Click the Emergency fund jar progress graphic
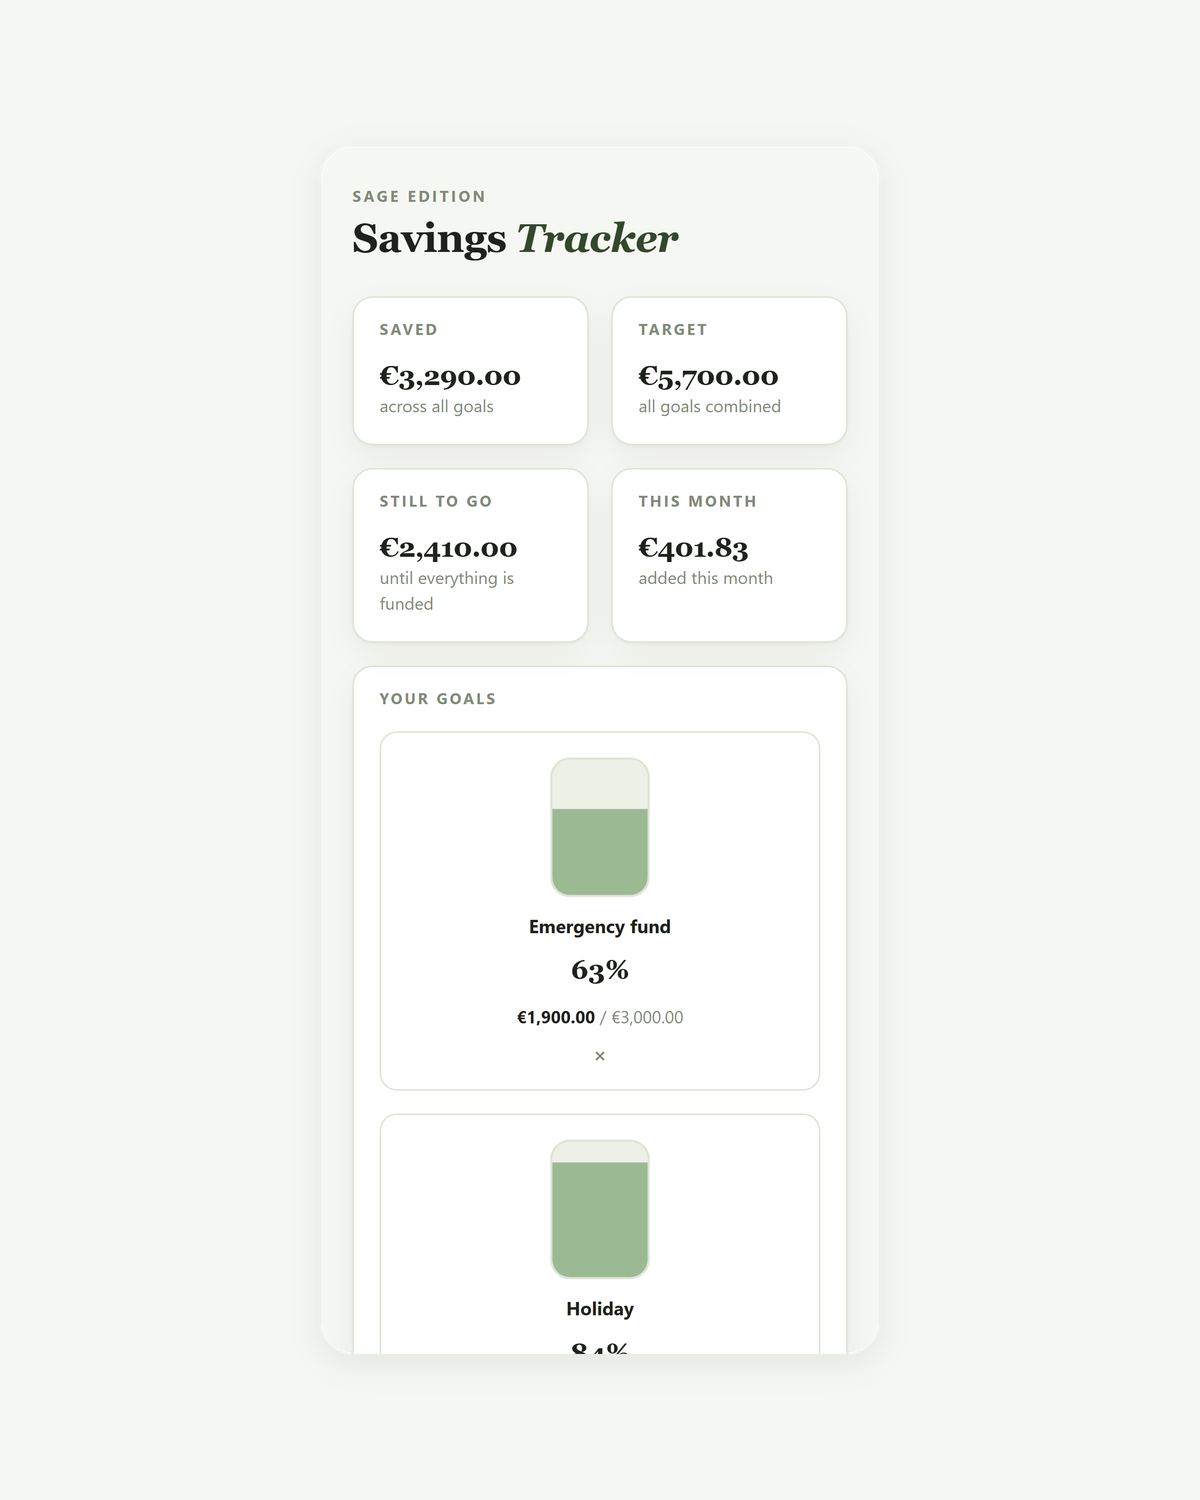 [x=600, y=827]
